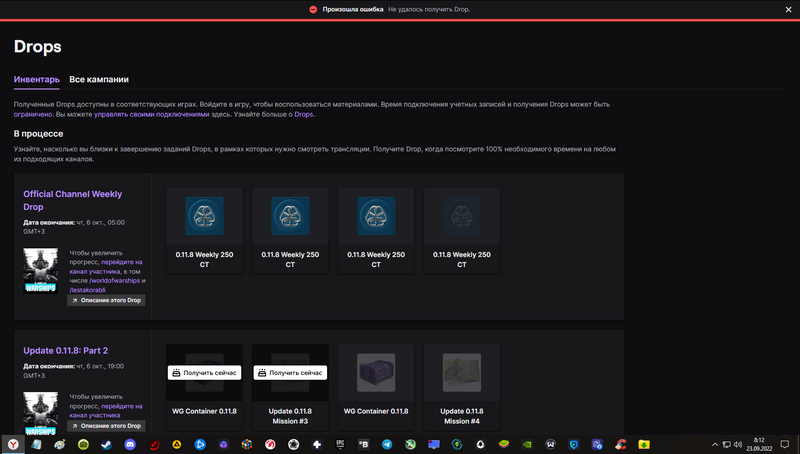The width and height of the screenshot is (800, 454).
Task: Open the green-white ball app in taskbar
Action: click(410, 444)
